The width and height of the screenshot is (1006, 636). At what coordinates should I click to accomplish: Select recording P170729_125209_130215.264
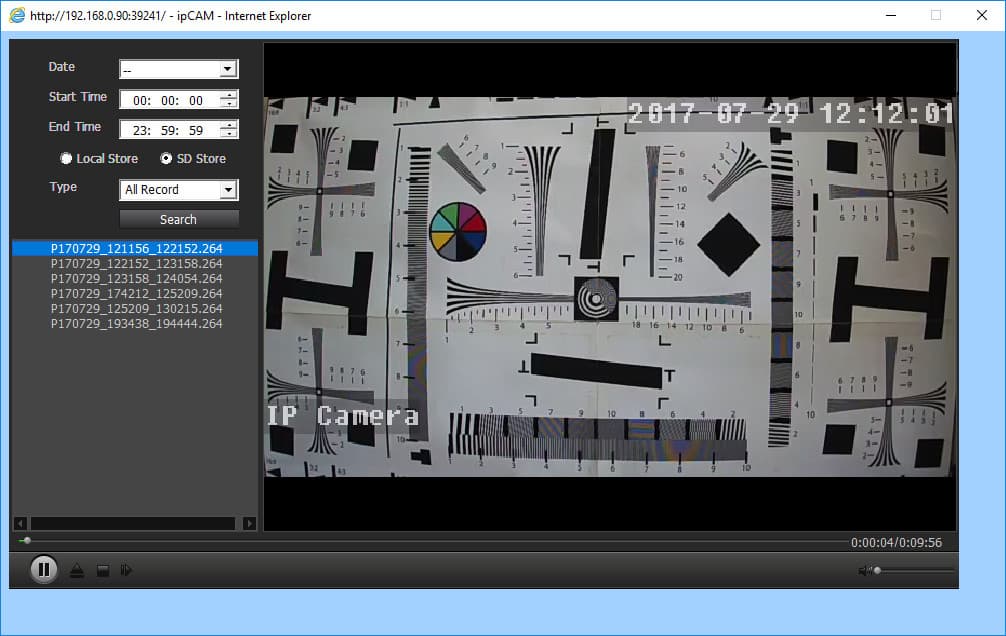[x=136, y=309]
